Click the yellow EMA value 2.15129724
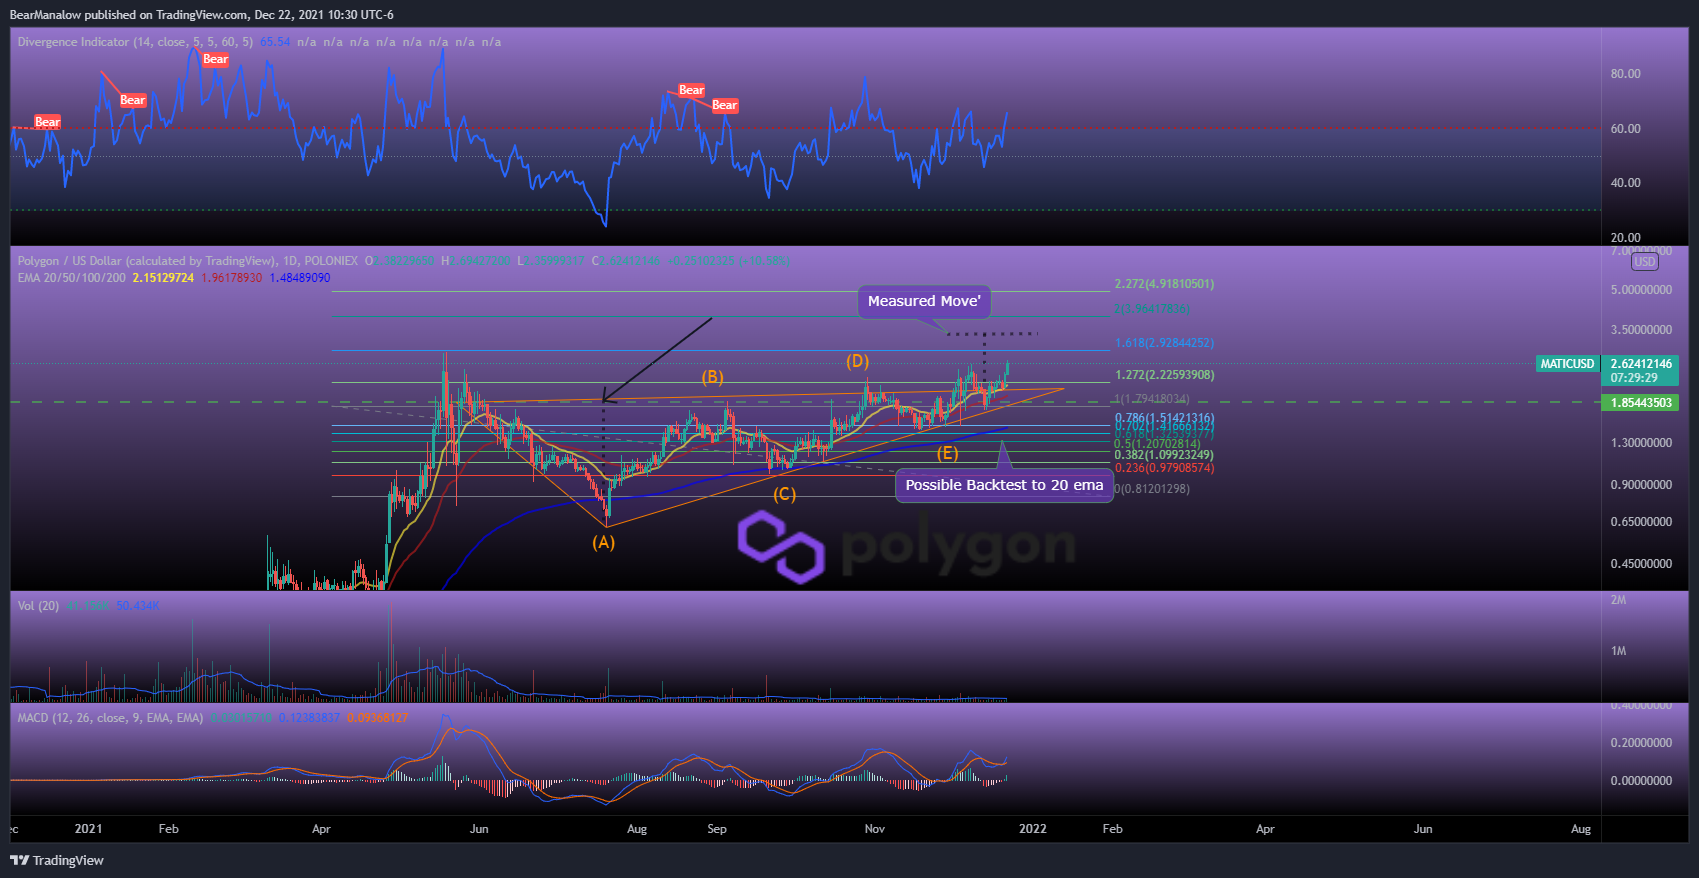This screenshot has height=878, width=1699. pyautogui.click(x=163, y=278)
